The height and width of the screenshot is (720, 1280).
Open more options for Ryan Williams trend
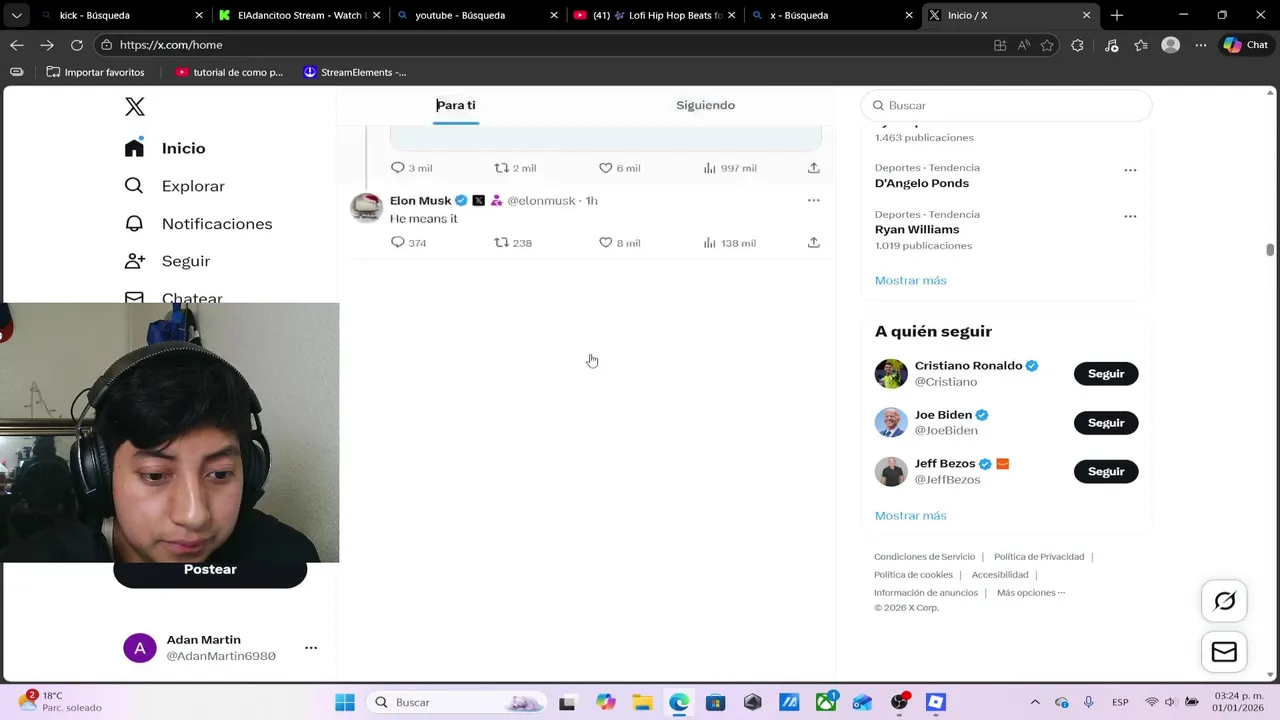[1130, 216]
